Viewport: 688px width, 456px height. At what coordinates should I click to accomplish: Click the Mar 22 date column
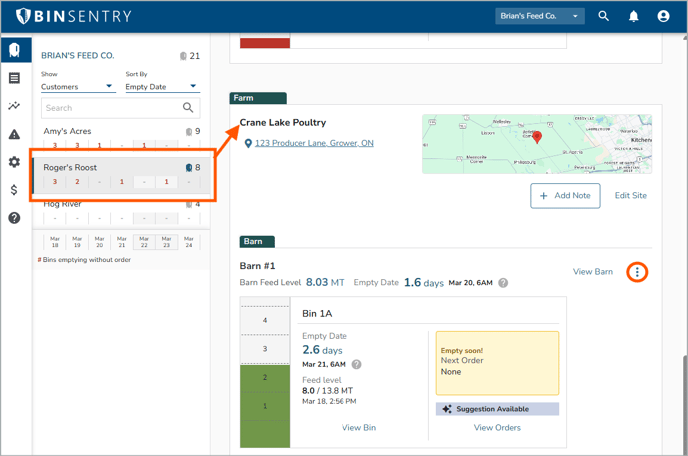click(144, 242)
